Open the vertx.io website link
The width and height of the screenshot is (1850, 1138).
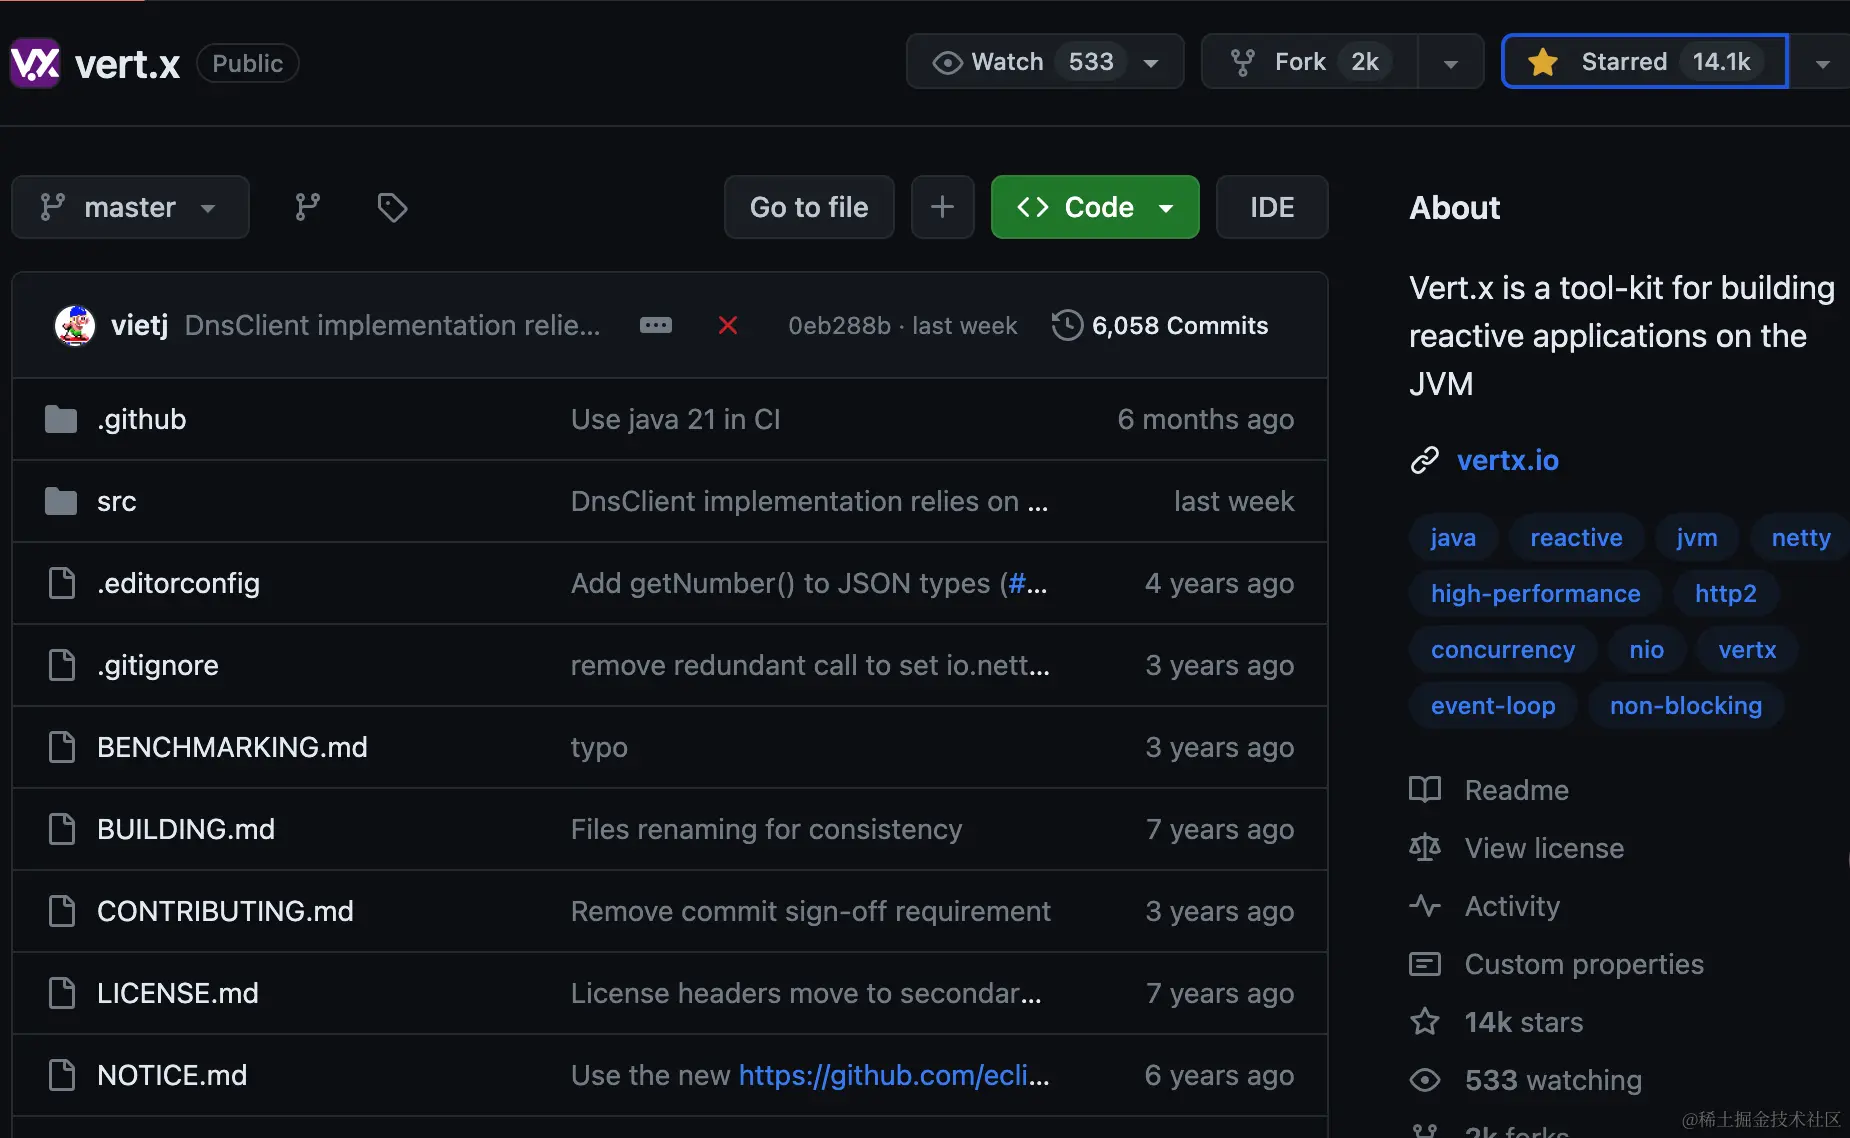1507,460
